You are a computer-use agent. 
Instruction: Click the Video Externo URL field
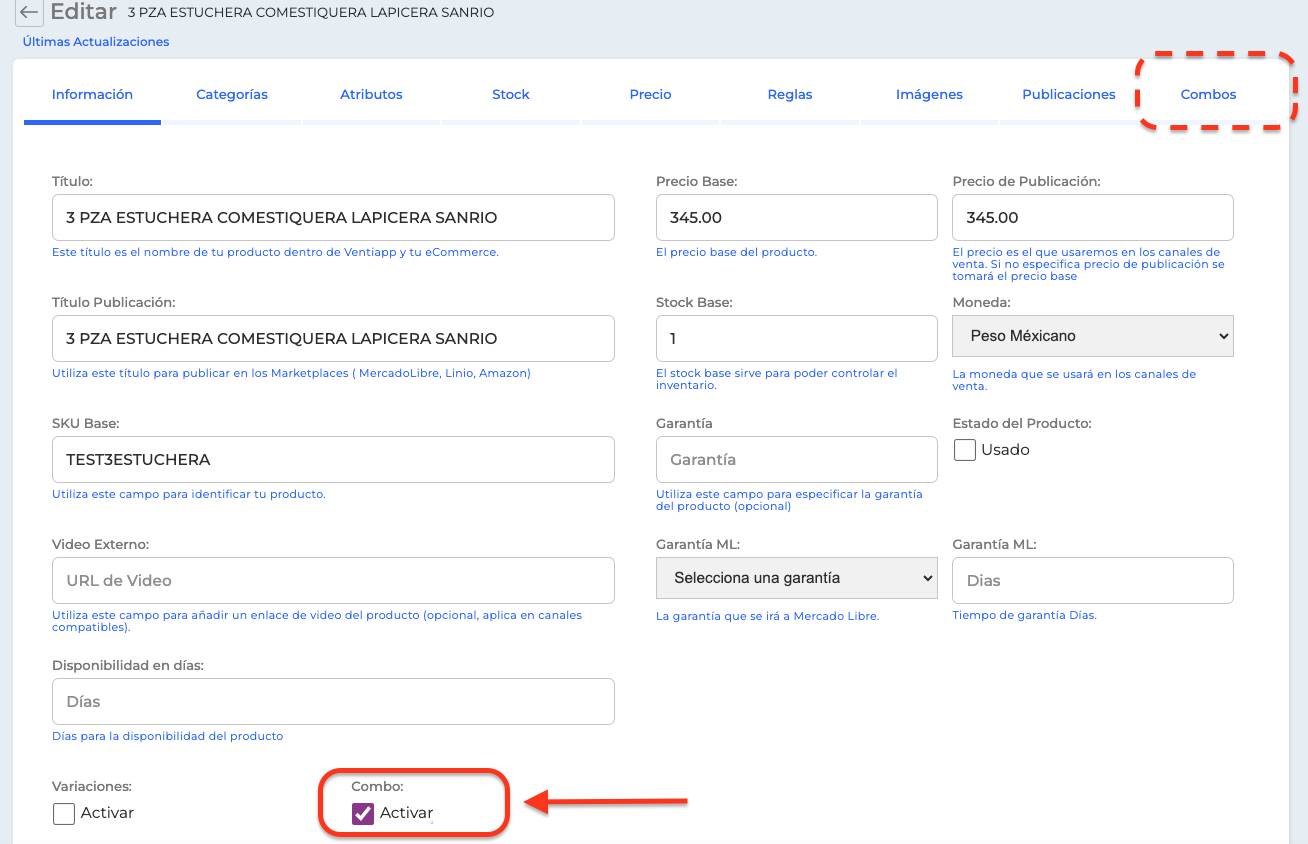click(333, 580)
